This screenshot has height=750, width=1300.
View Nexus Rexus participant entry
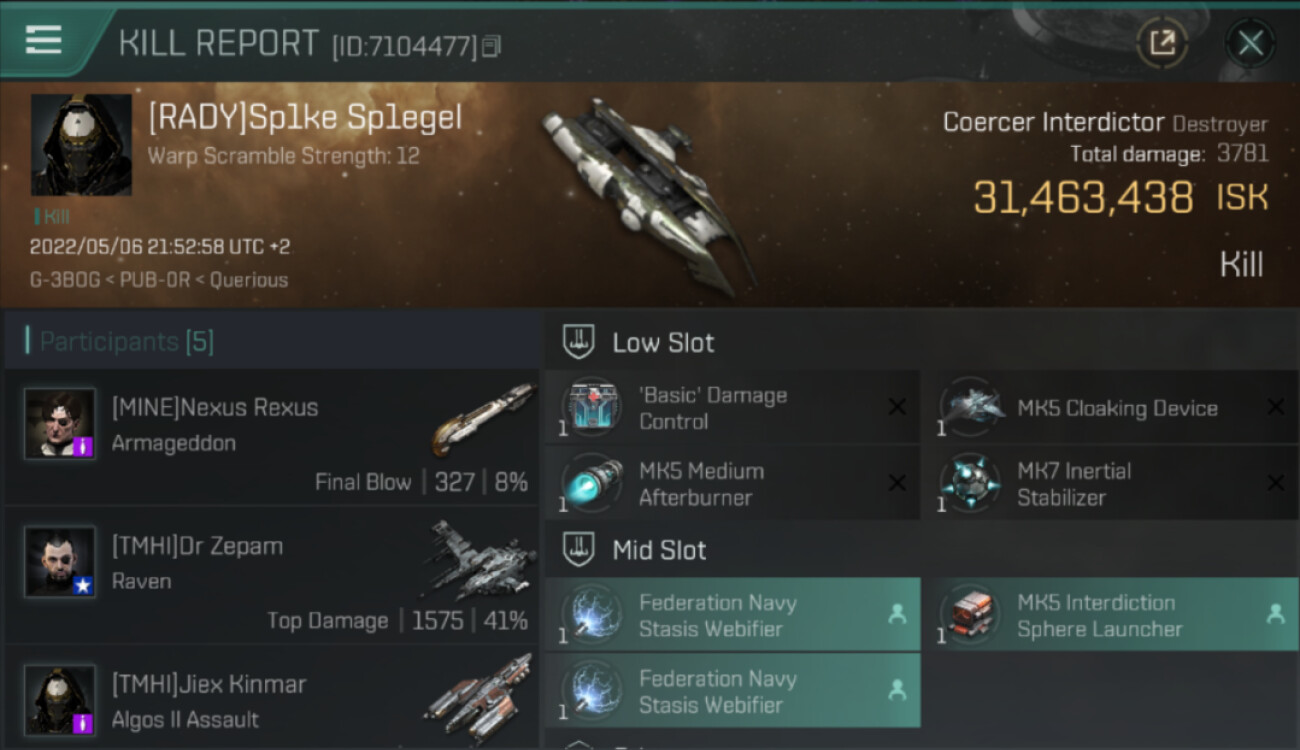point(272,437)
